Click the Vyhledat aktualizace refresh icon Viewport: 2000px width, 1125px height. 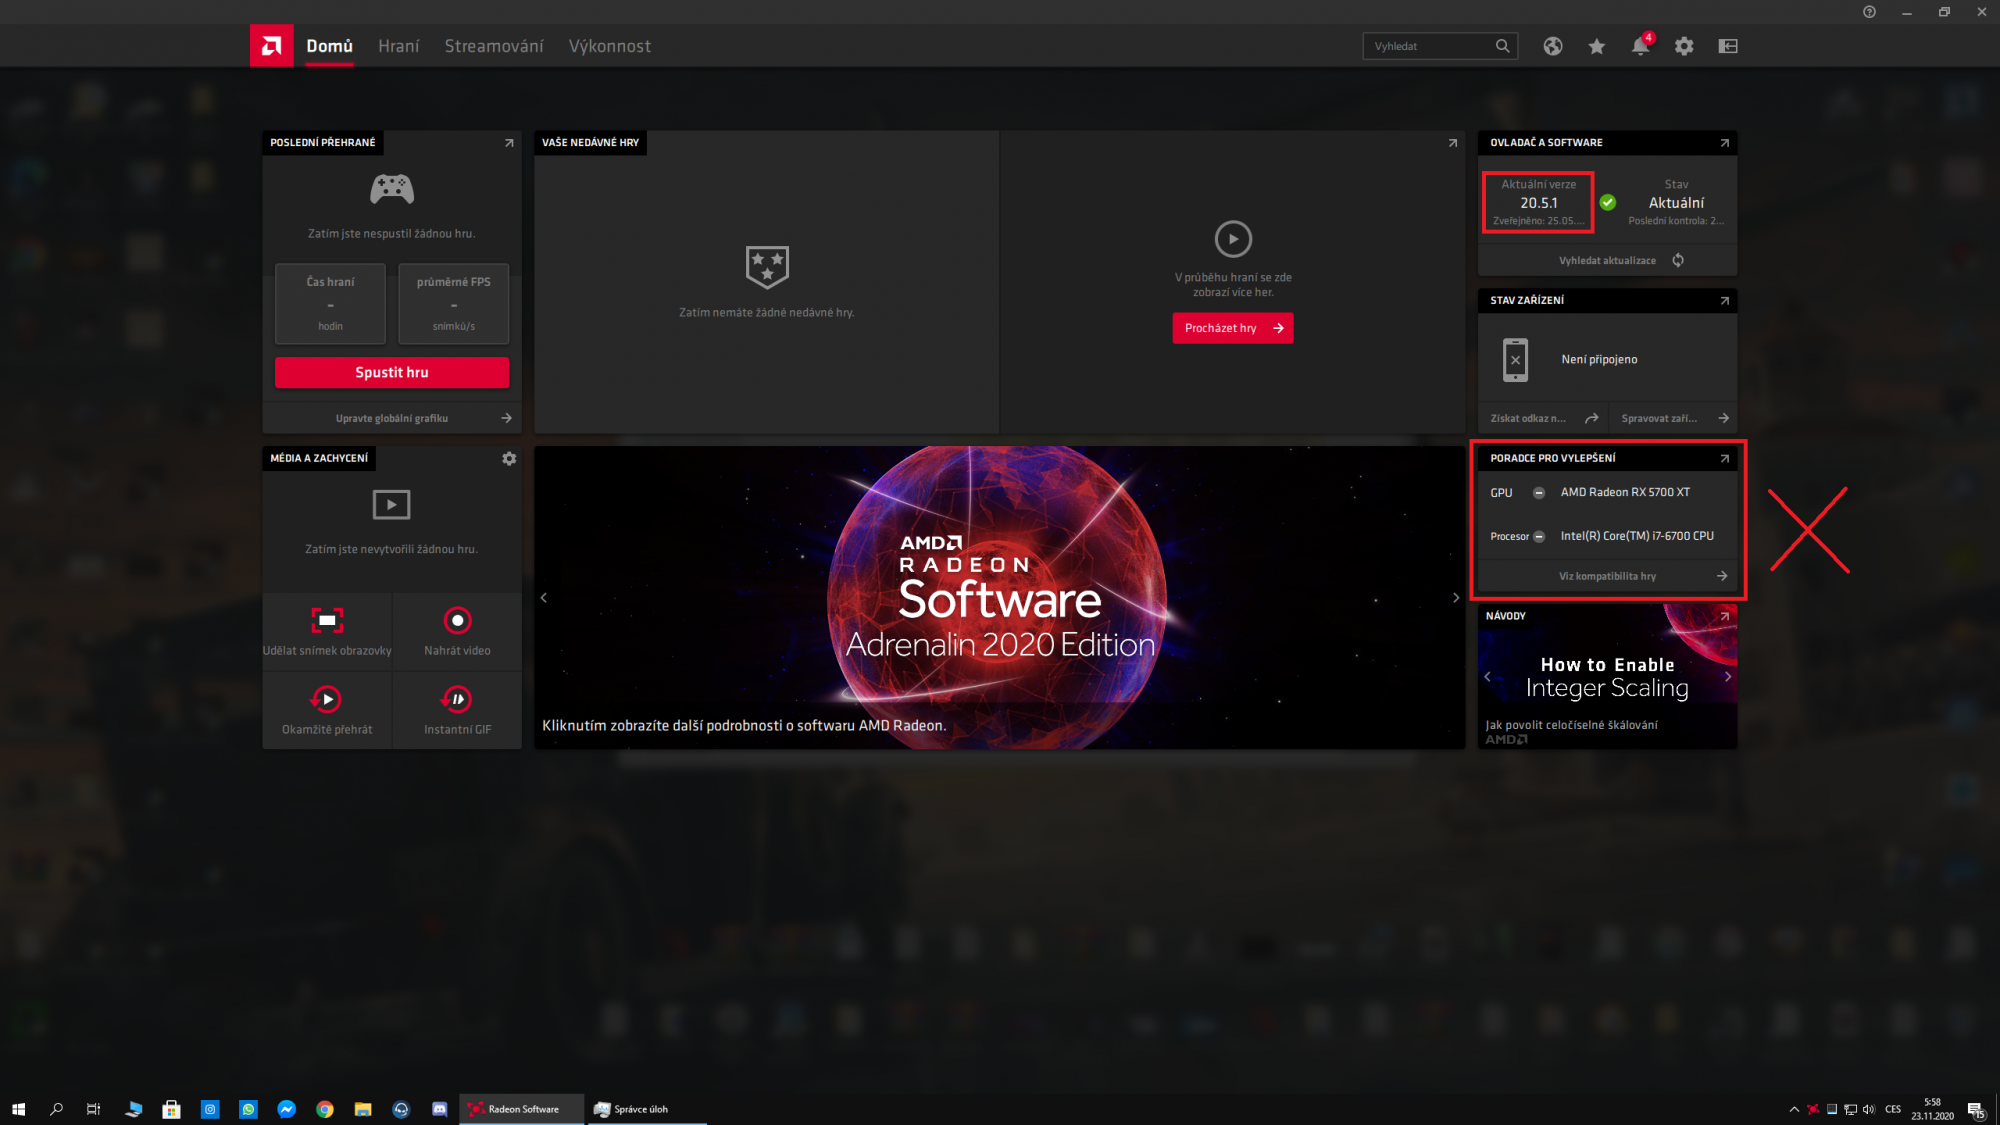click(x=1678, y=260)
